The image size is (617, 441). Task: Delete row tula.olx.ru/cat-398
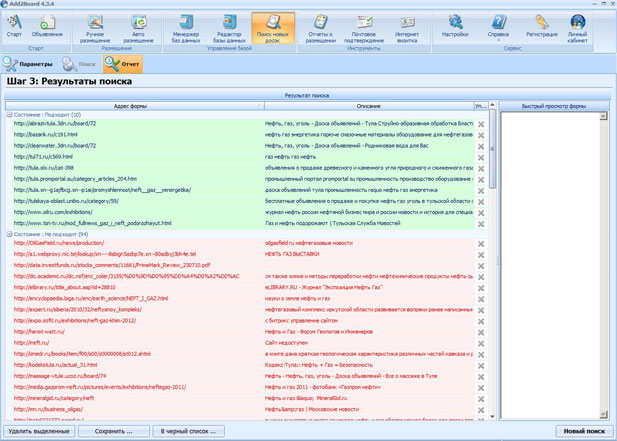[481, 168]
